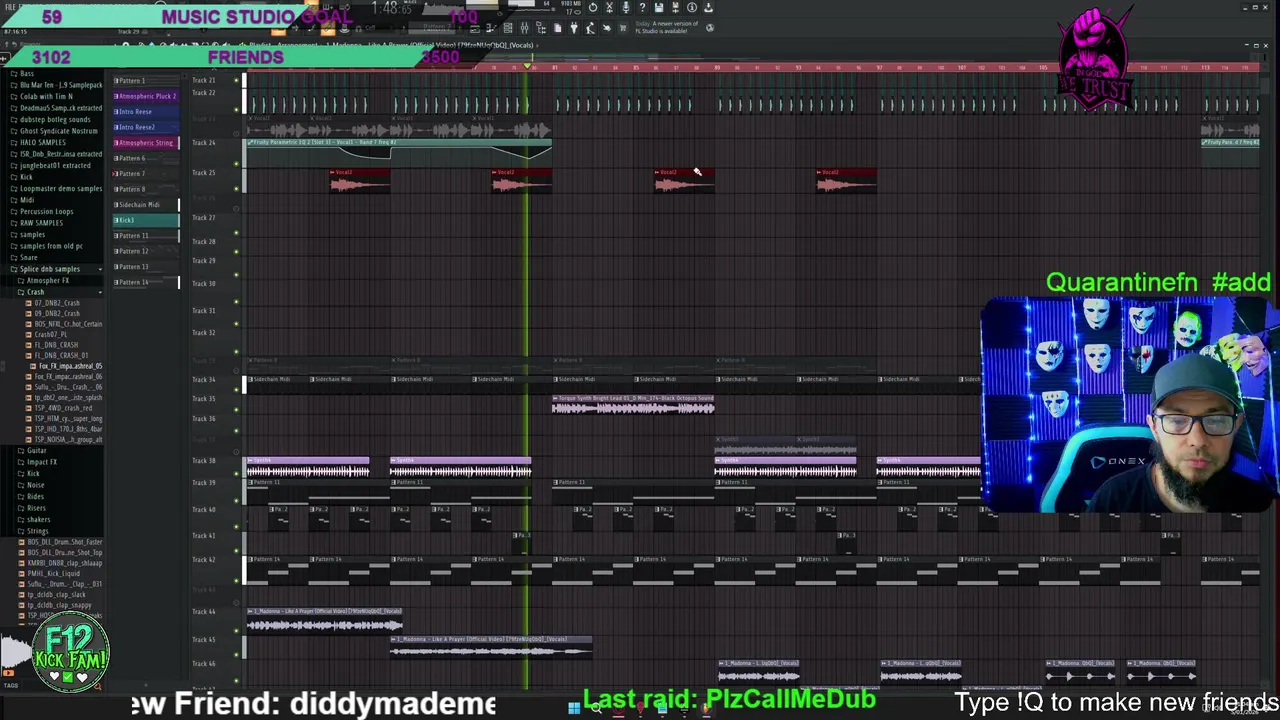The image size is (1280, 720).
Task: Click the scissors cut icon in top toolbar
Action: (x=609, y=8)
